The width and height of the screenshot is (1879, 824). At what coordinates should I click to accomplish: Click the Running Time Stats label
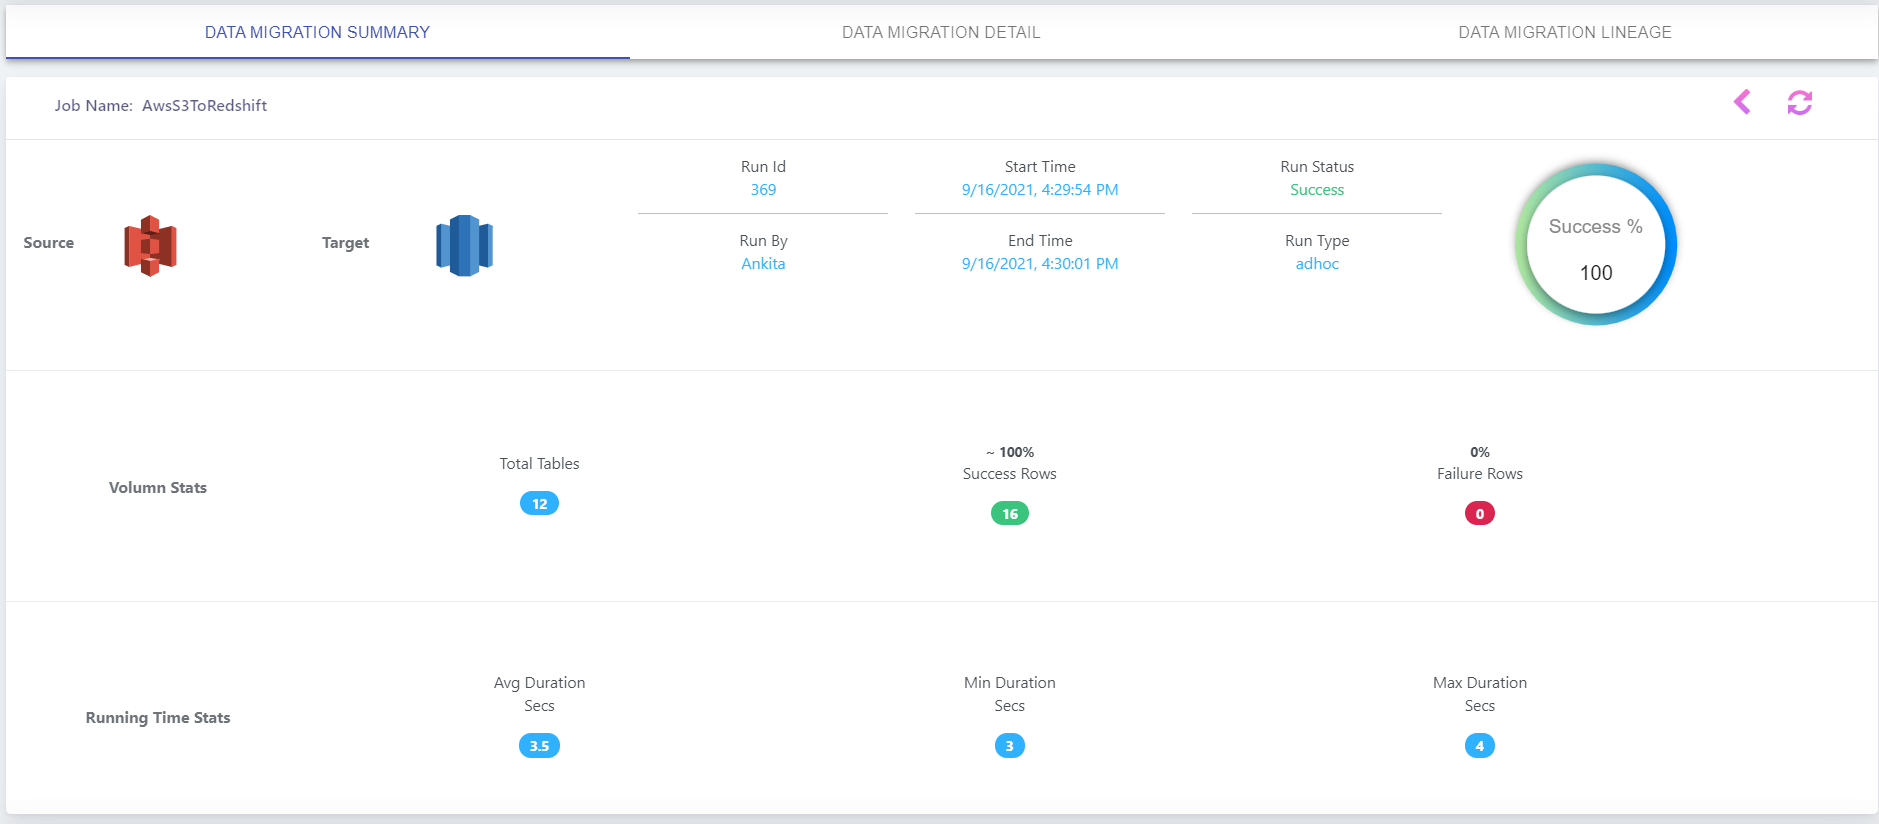coord(158,718)
